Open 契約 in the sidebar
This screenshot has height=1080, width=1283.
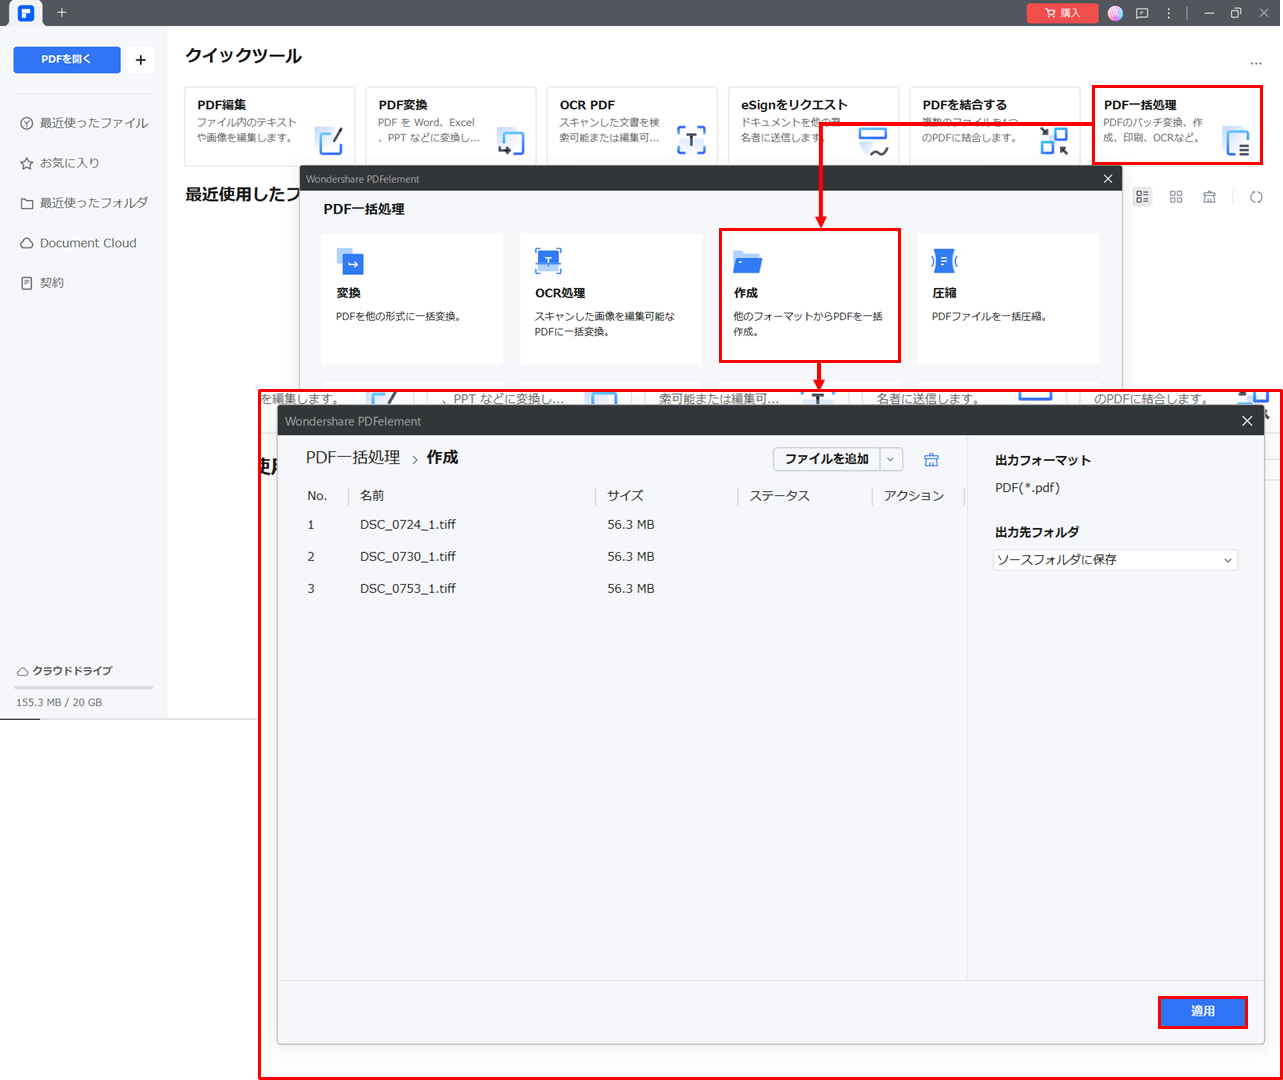pos(42,283)
